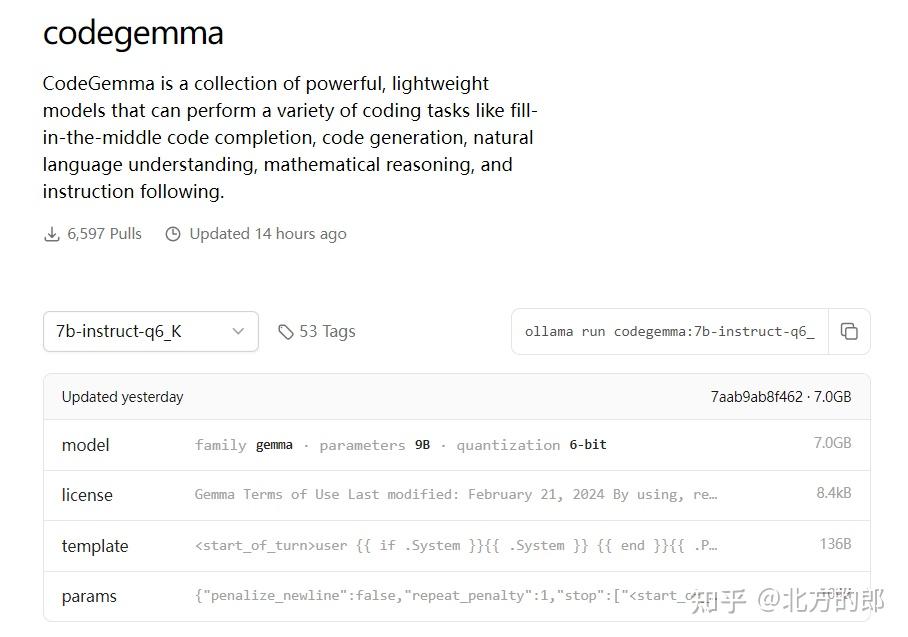
Task: Click the Updated yesterday label
Action: pyautogui.click(x=122, y=396)
